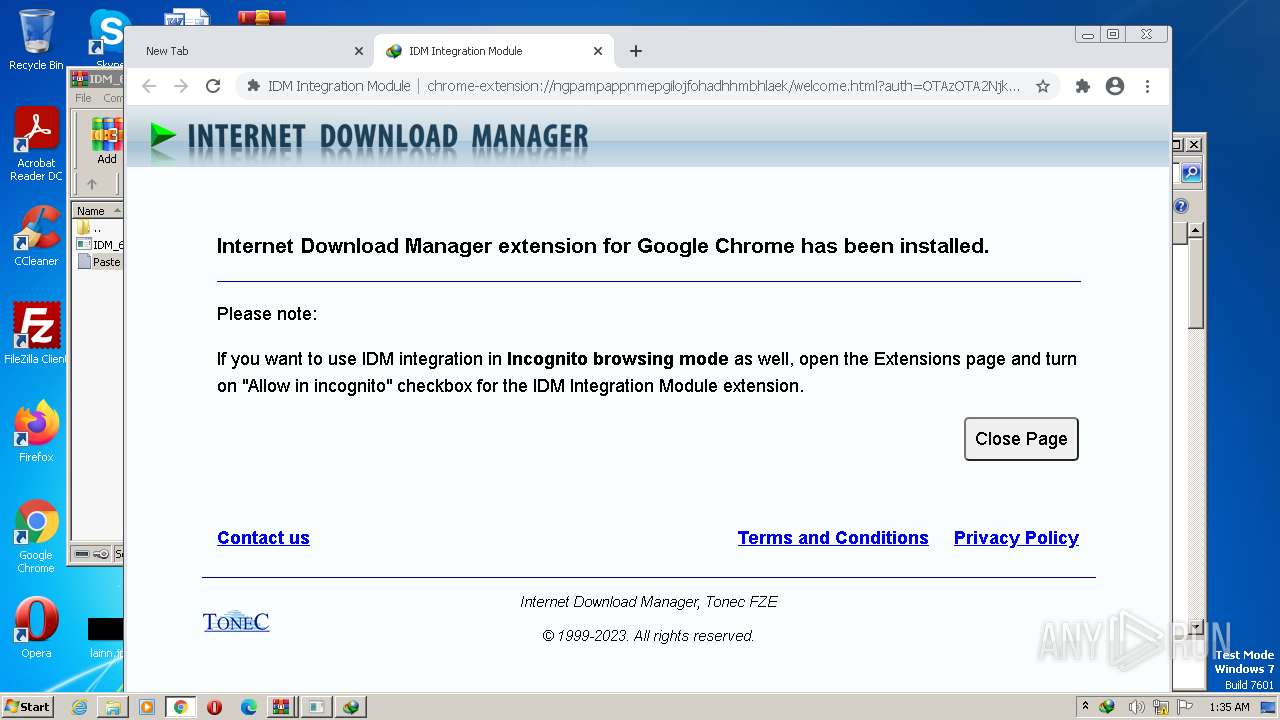The width and height of the screenshot is (1280, 720).
Task: Reload the IDM welcome page
Action: (x=213, y=86)
